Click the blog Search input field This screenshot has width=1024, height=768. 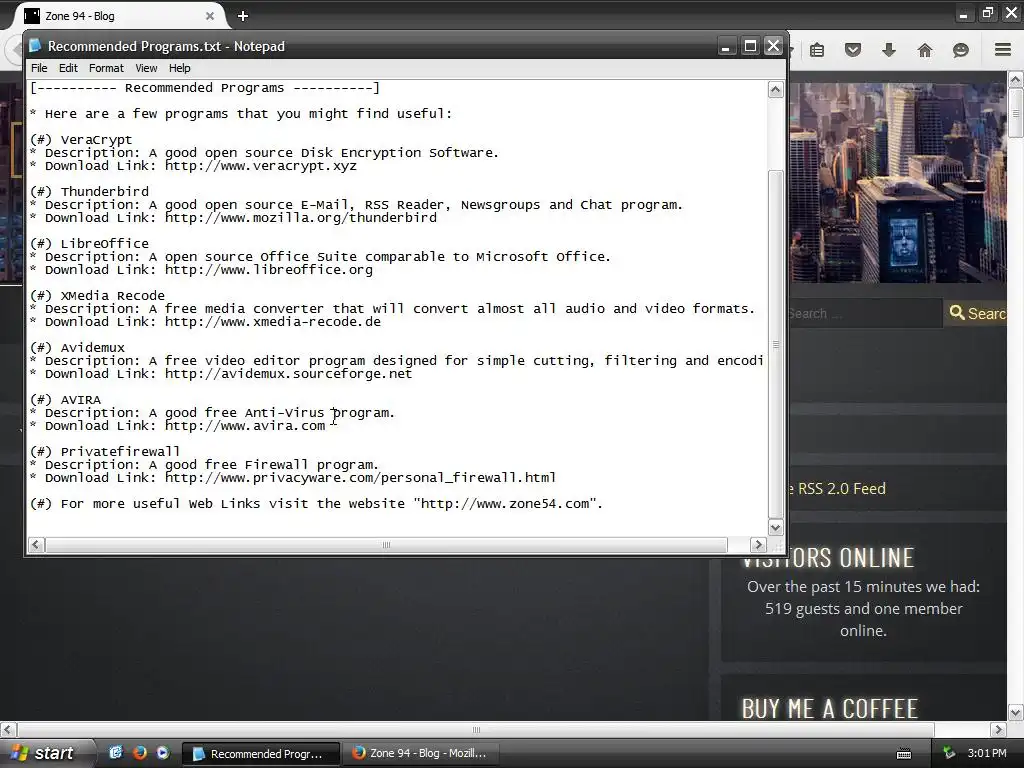863,313
